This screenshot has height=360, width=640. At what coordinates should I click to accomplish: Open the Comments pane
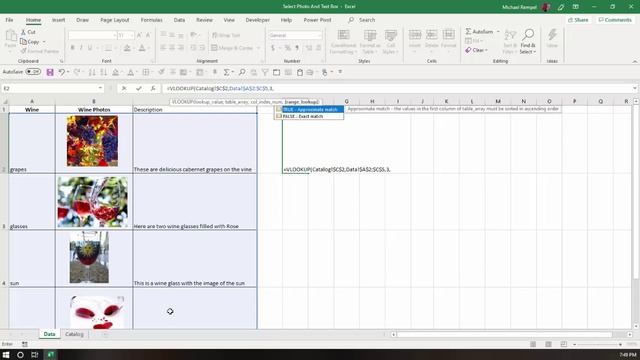615,20
